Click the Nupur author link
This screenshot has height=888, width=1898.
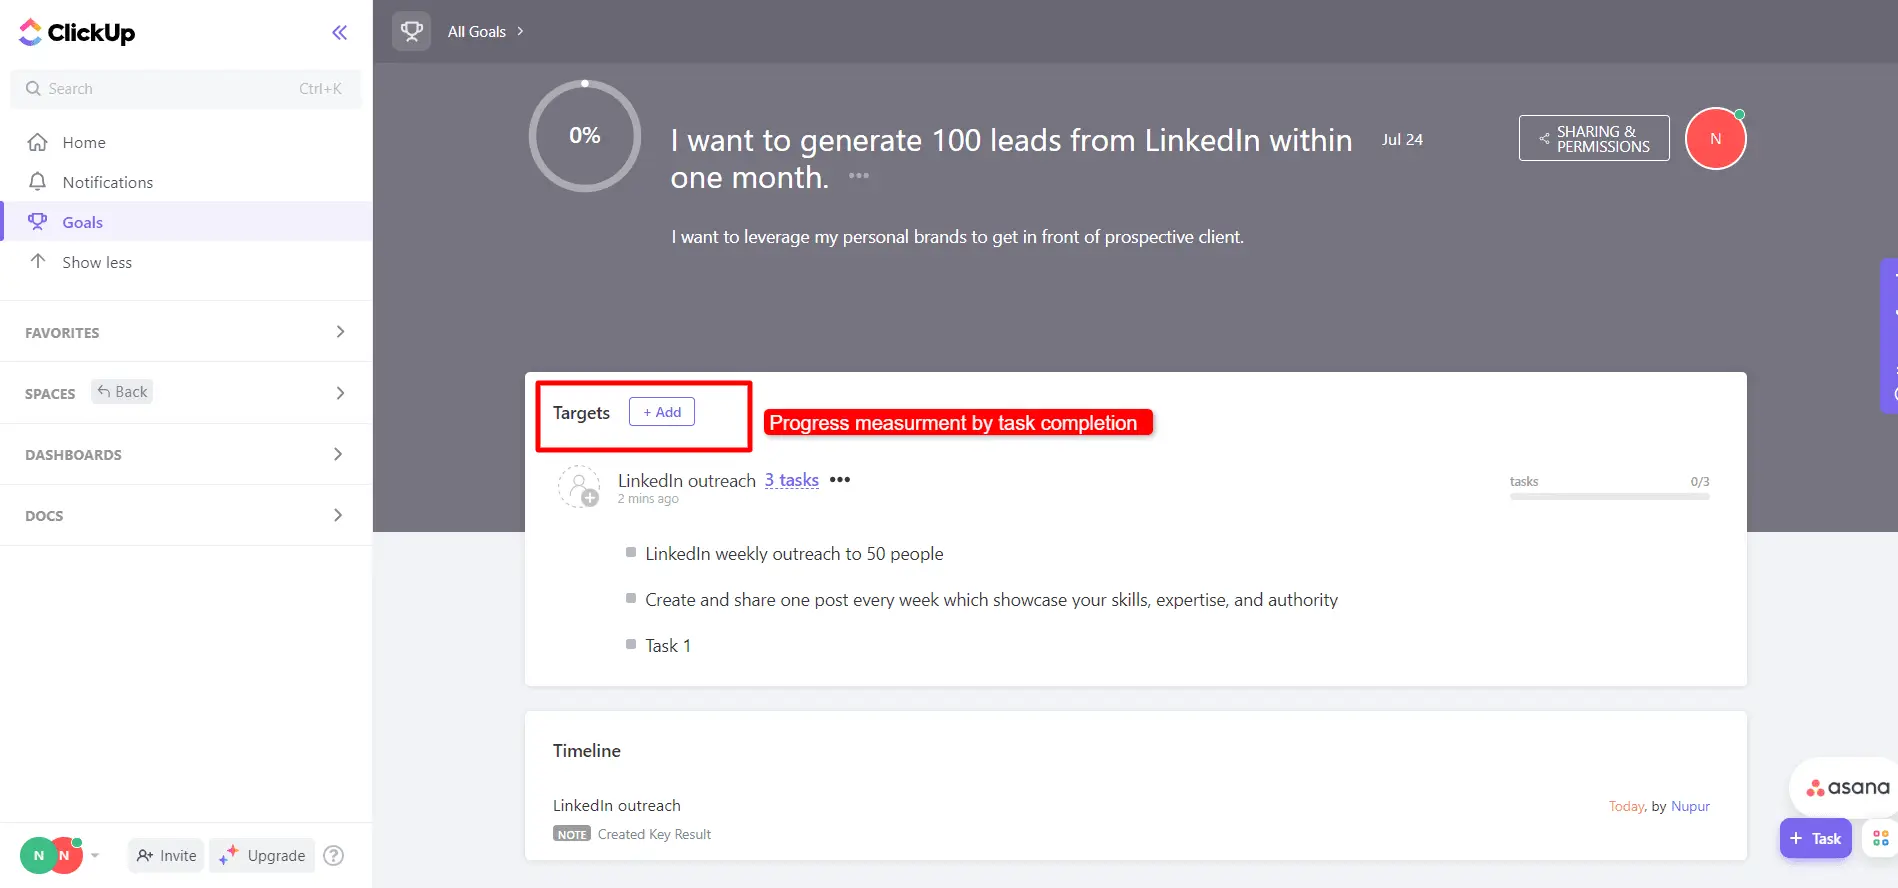point(1690,806)
